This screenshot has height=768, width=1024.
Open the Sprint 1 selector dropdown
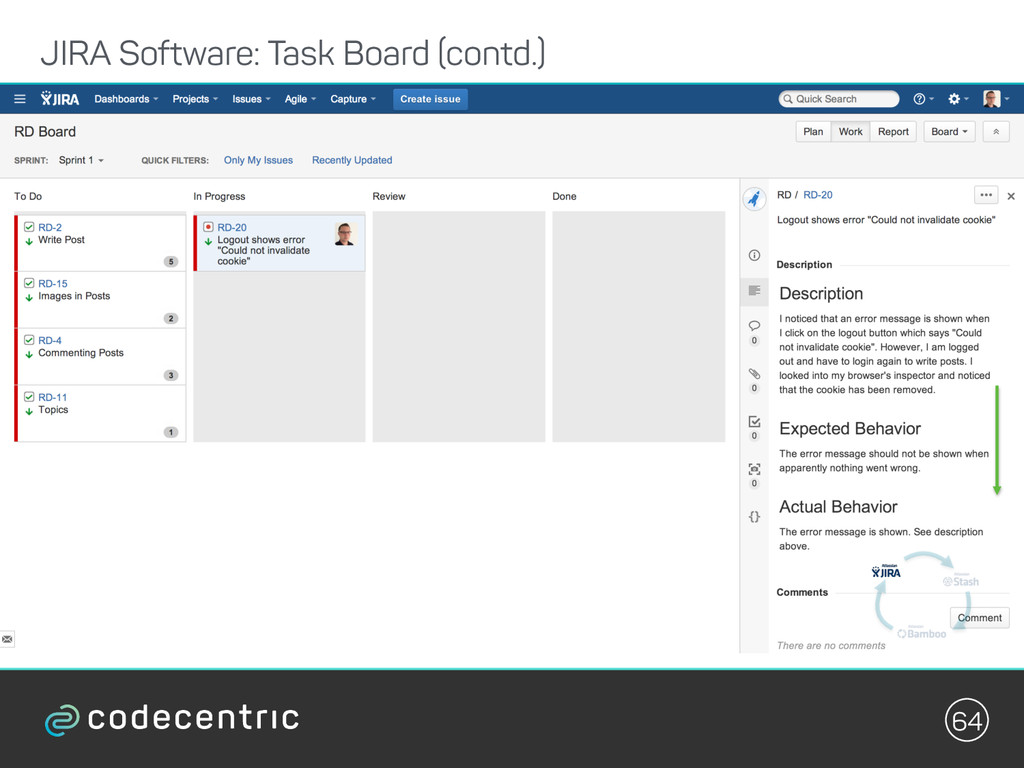pyautogui.click(x=81, y=160)
